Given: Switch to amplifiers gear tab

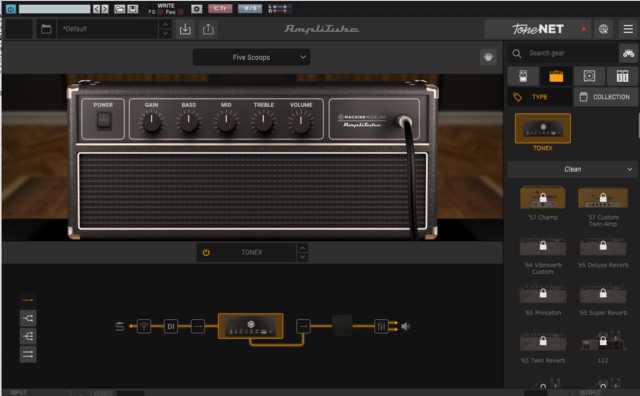Looking at the screenshot, I should tap(556, 76).
